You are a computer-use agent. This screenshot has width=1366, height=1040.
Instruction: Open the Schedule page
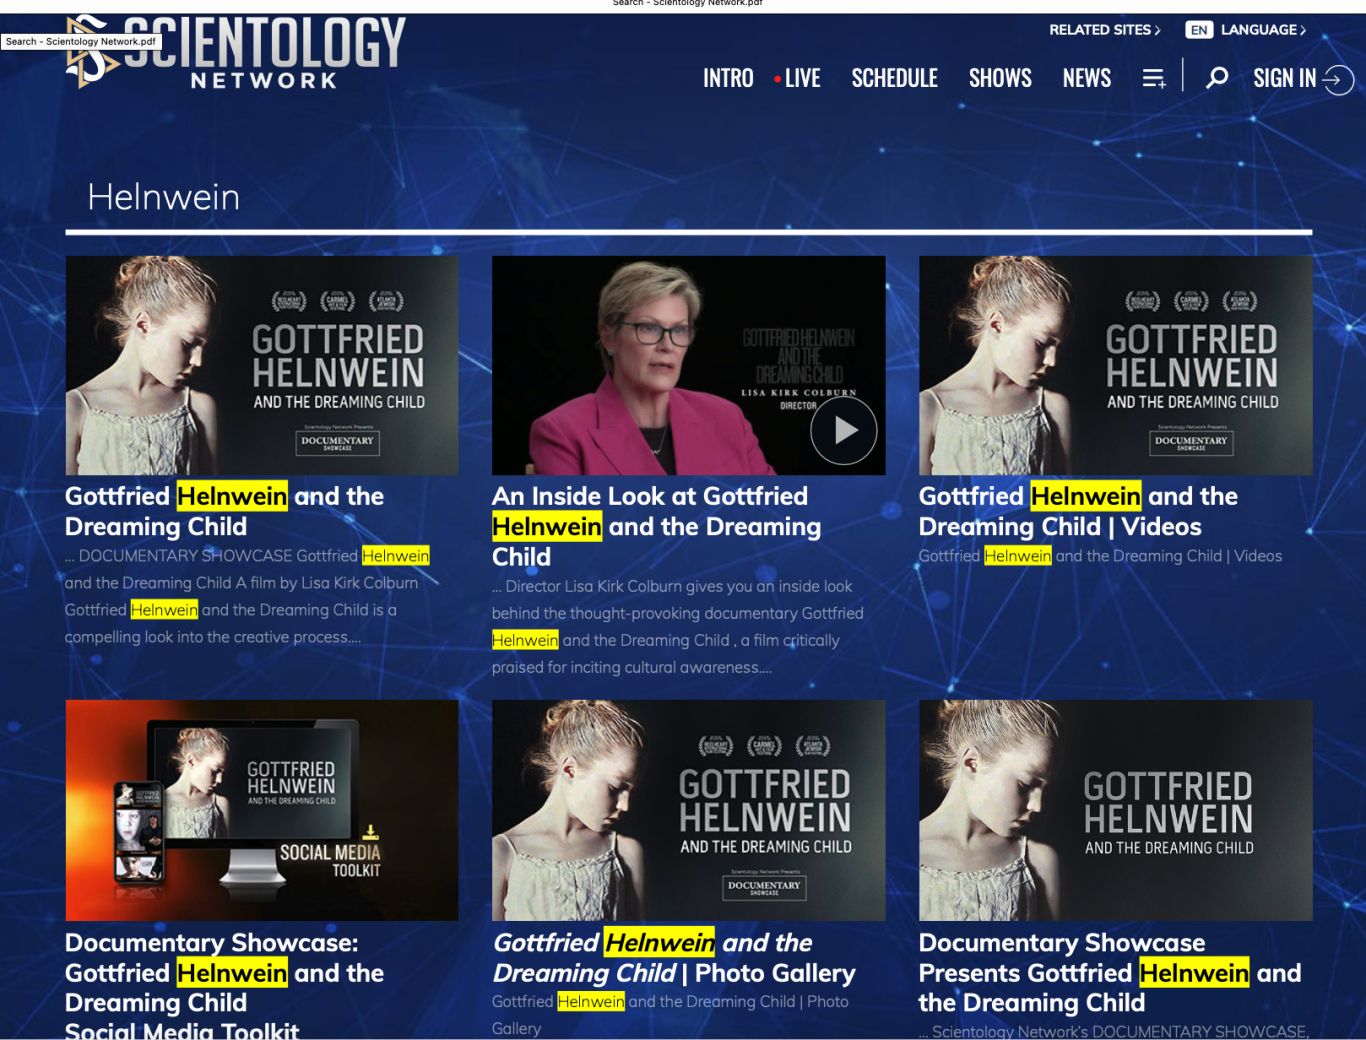tap(894, 78)
